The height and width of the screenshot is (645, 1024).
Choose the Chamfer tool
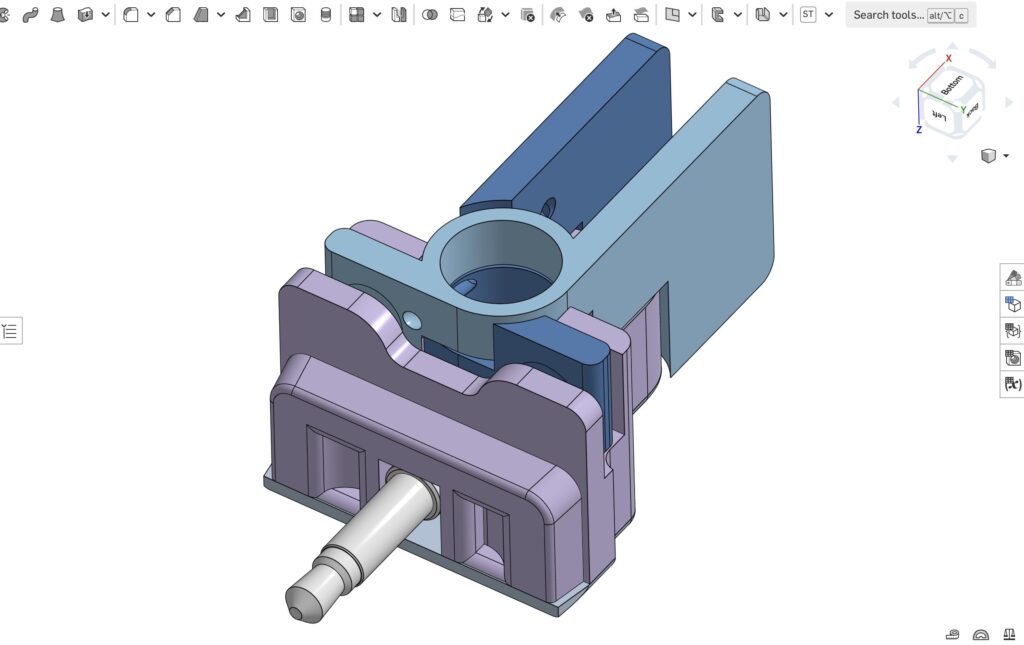pos(173,15)
